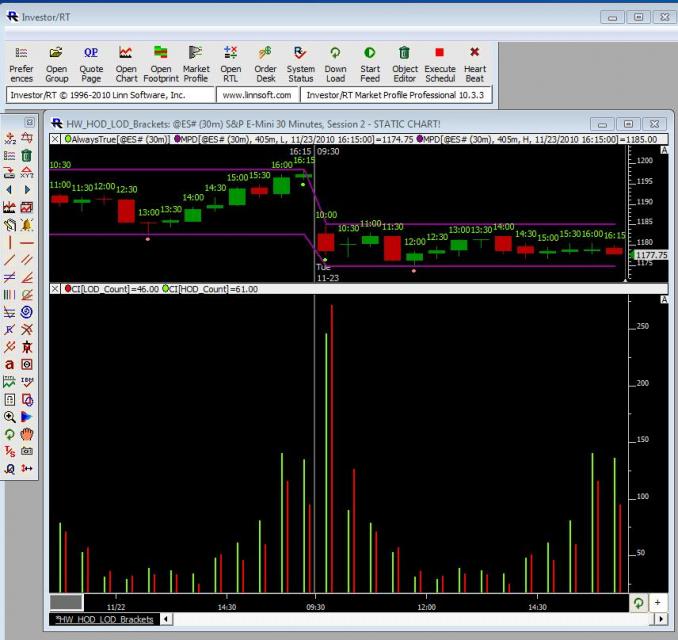Click the www.linnsoft.com link
This screenshot has width=678, height=640.
tap(257, 94)
